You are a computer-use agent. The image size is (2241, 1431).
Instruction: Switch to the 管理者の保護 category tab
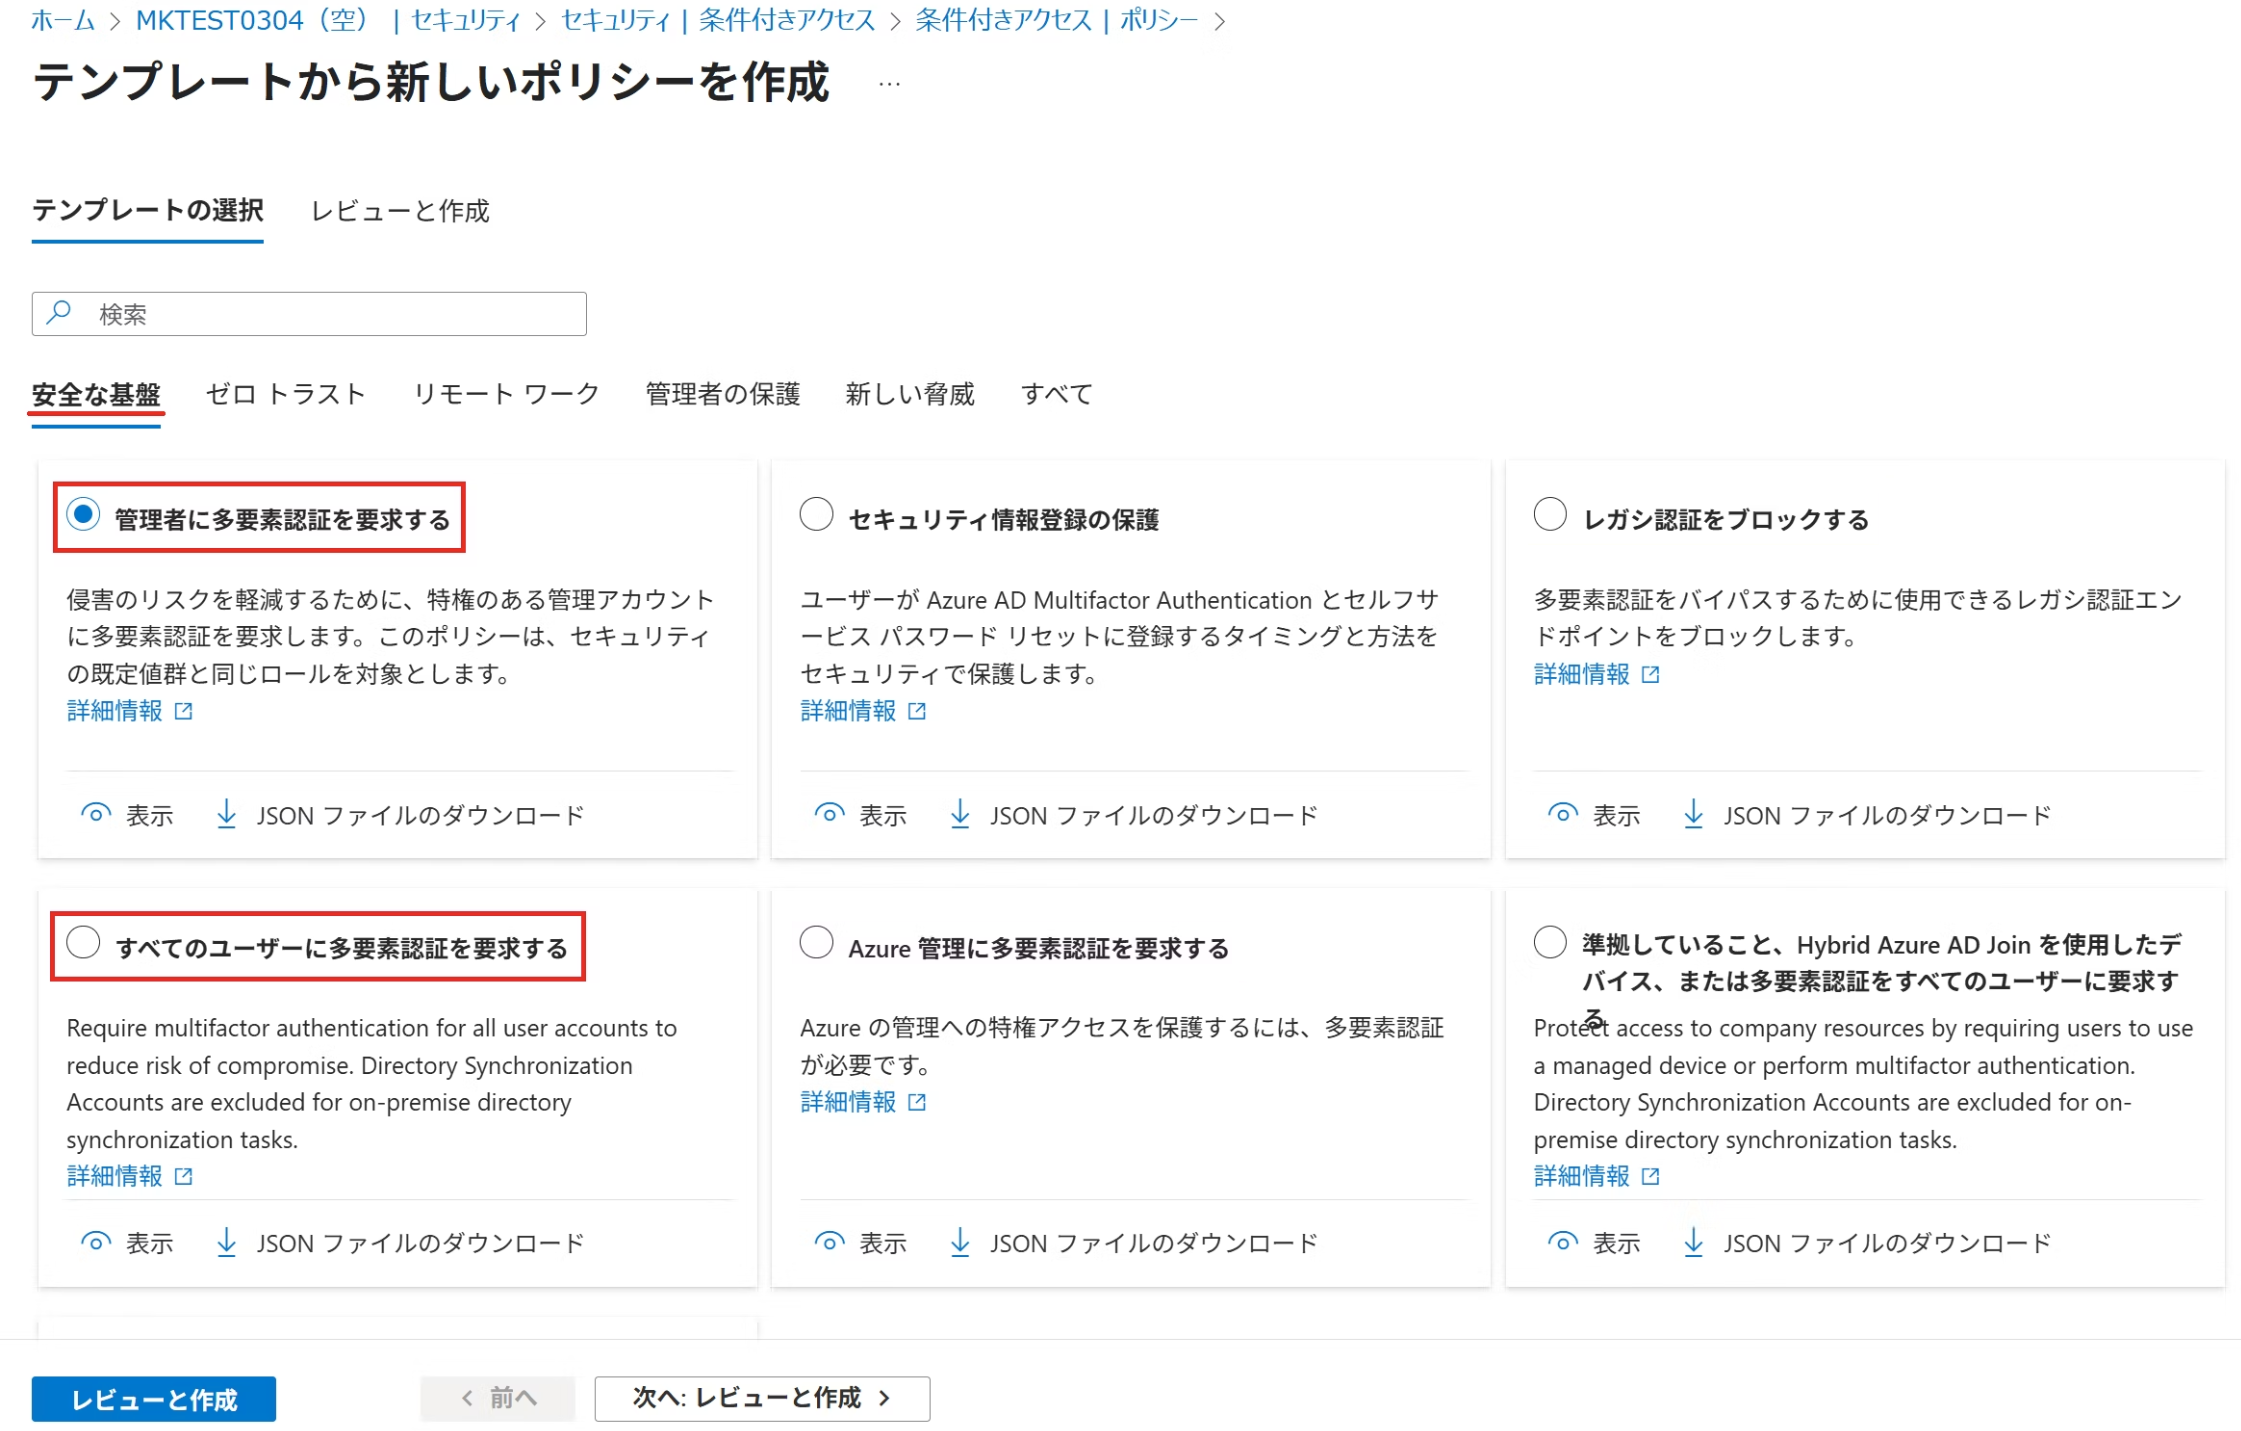722,394
